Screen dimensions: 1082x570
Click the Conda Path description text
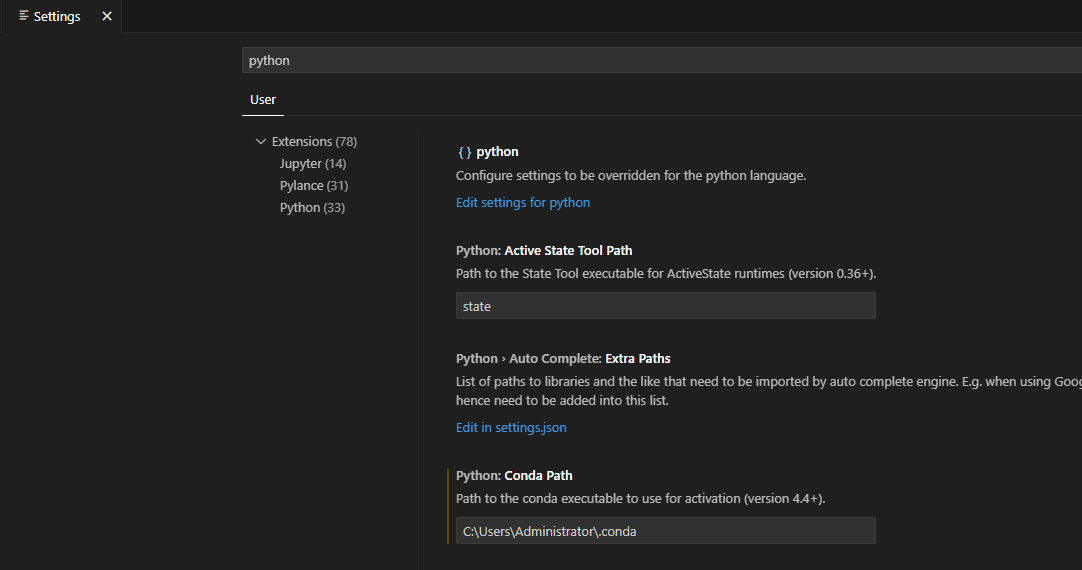tap(640, 499)
